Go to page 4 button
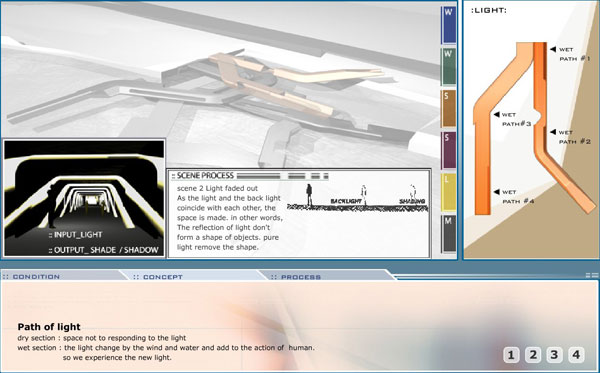Viewport: 600px width, 373px height. click(x=576, y=355)
